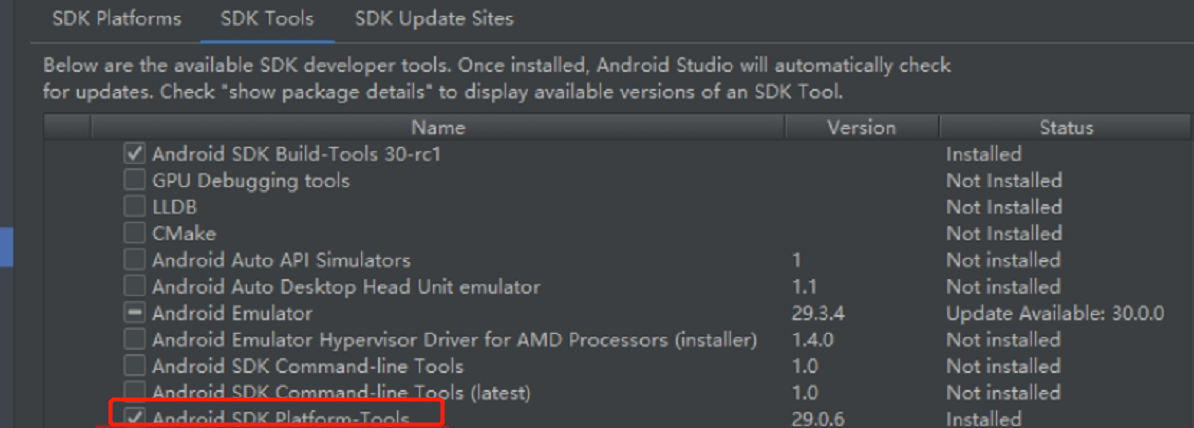
Task: Sort by the Status column header
Action: coord(1066,127)
